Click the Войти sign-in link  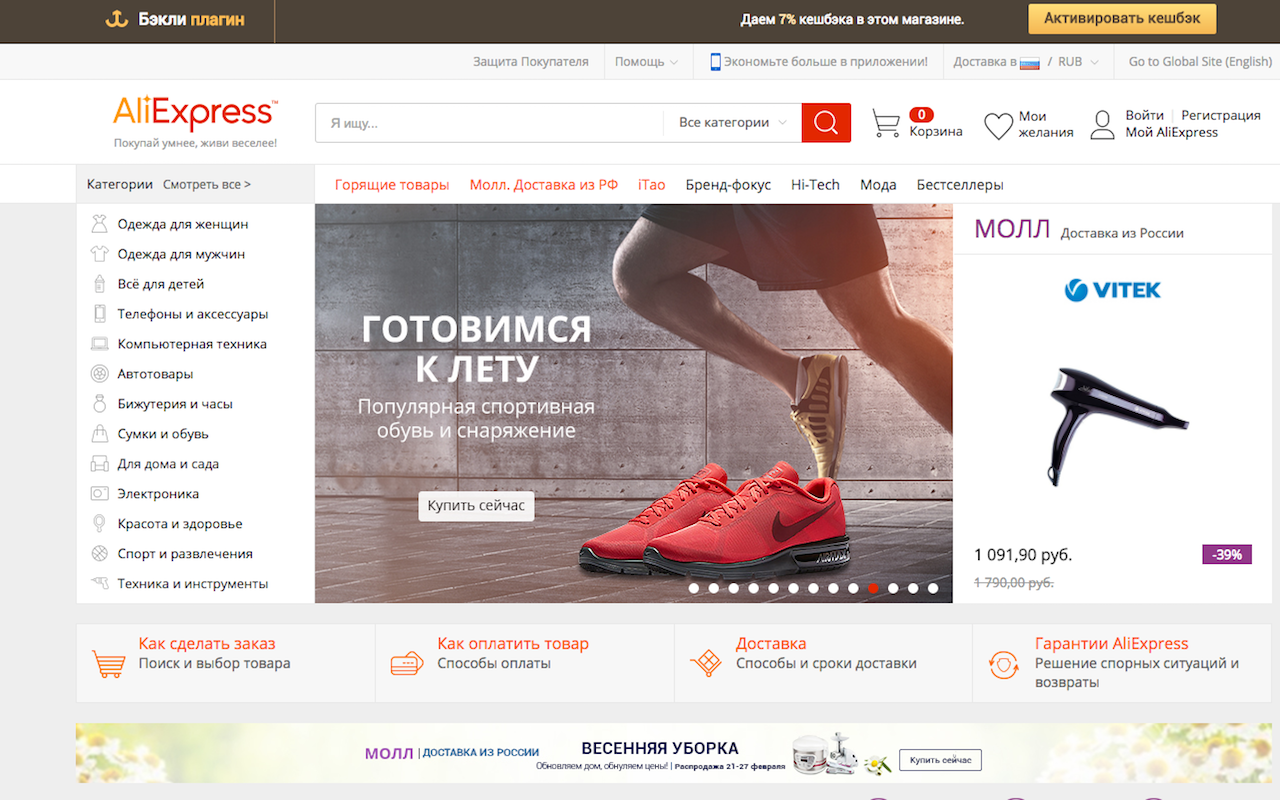click(x=1144, y=115)
